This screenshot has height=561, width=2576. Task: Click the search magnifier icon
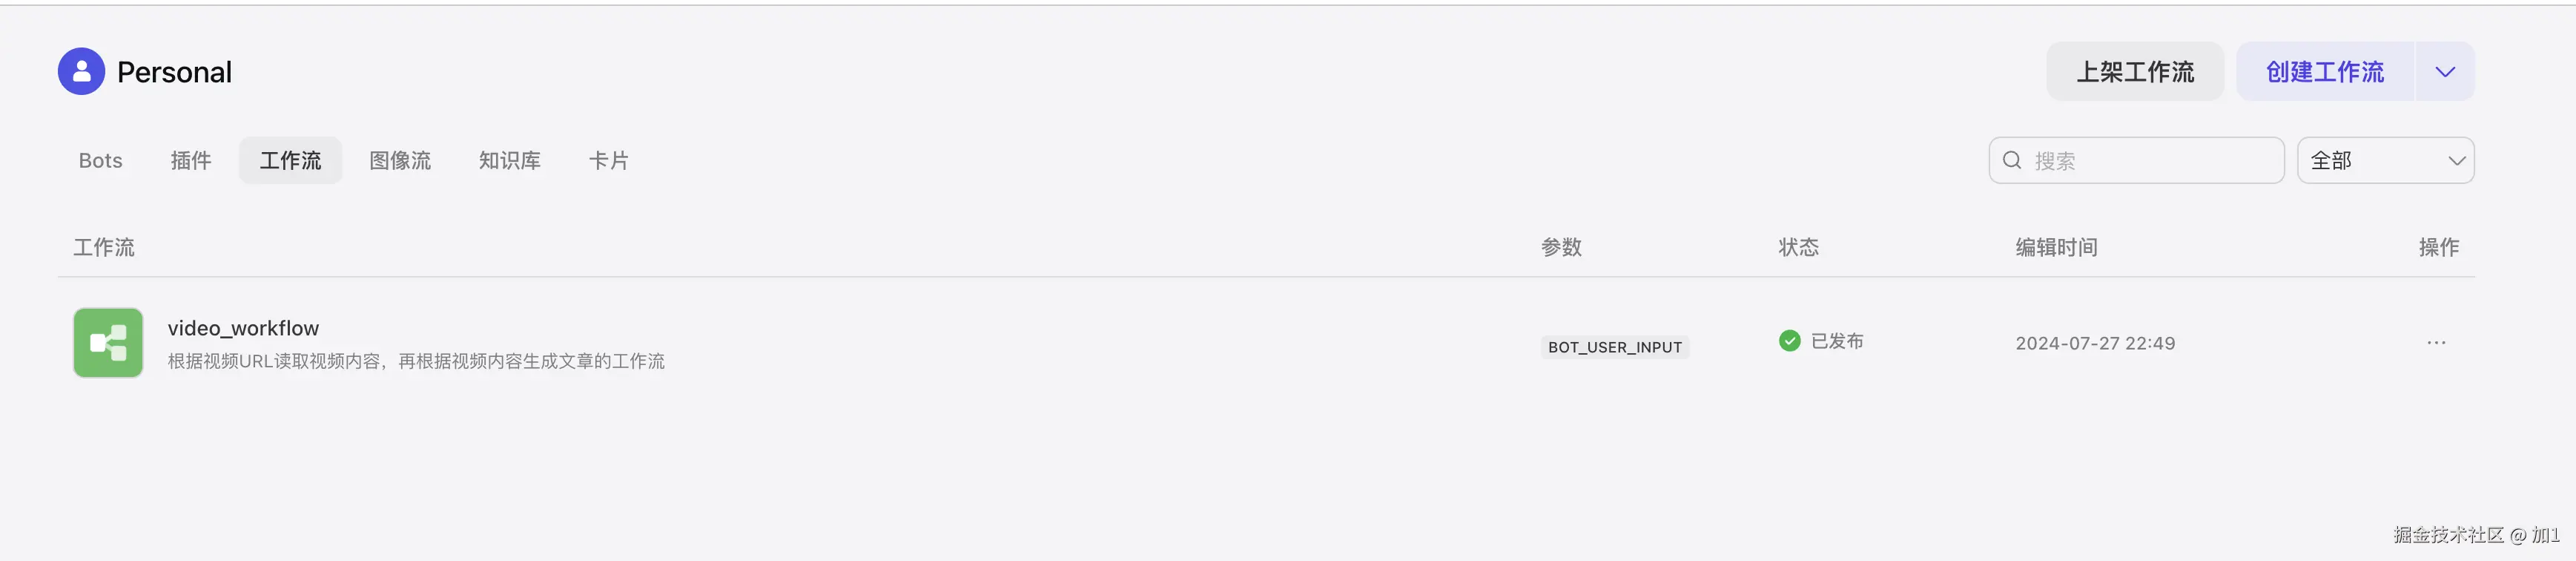point(2012,161)
